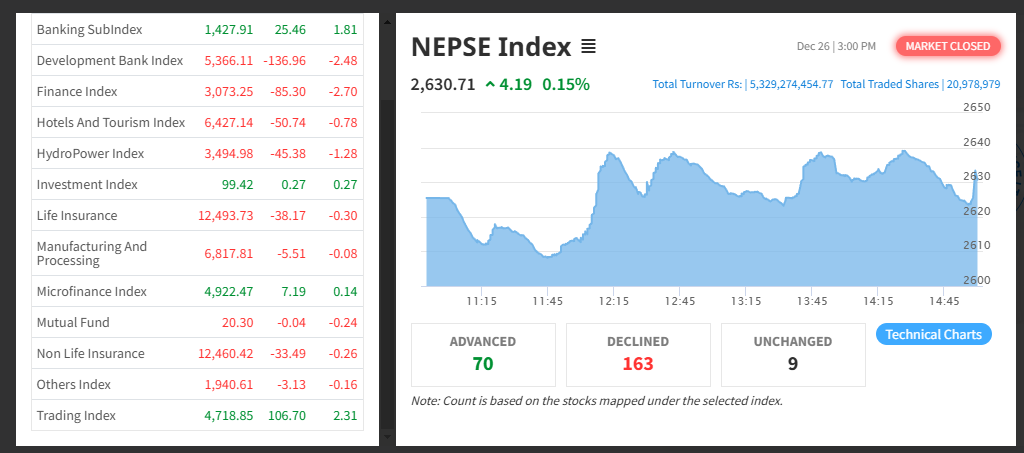The image size is (1024, 453).
Task: Click the scrollbar track beside the index table
Action: point(387,228)
